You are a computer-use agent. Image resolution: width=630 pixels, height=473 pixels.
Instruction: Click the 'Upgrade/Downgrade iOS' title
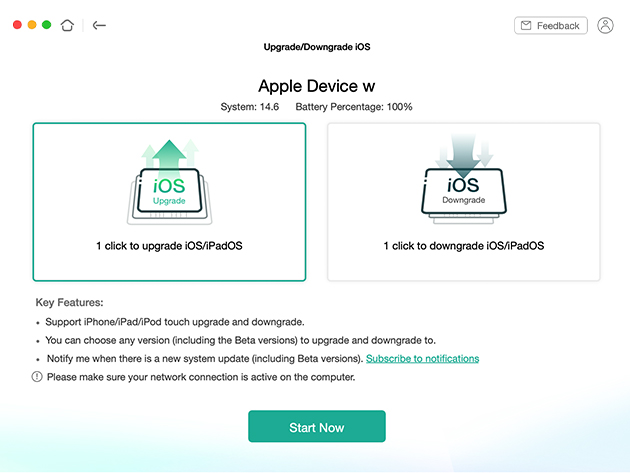pos(317,47)
